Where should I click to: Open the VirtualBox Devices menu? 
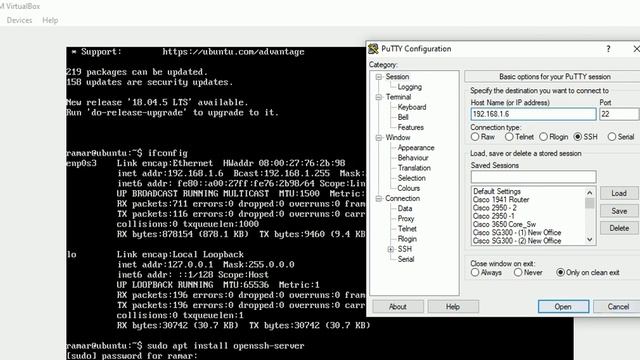click(x=19, y=20)
